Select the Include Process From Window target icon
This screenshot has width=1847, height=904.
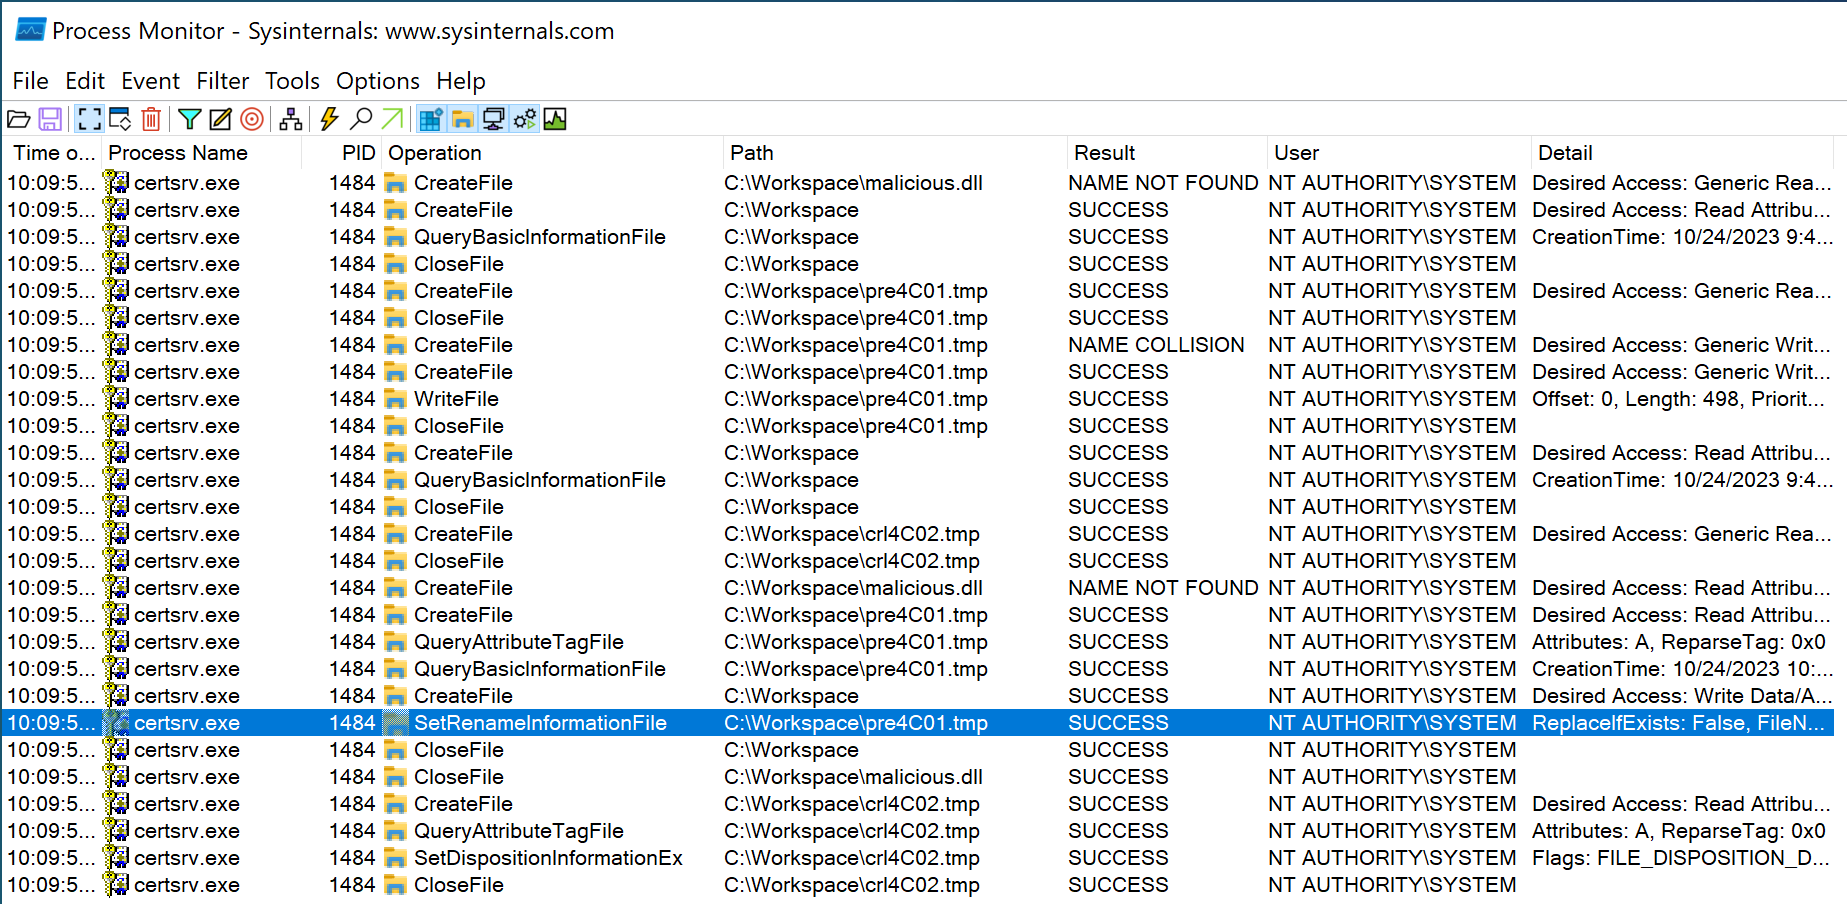[x=253, y=120]
